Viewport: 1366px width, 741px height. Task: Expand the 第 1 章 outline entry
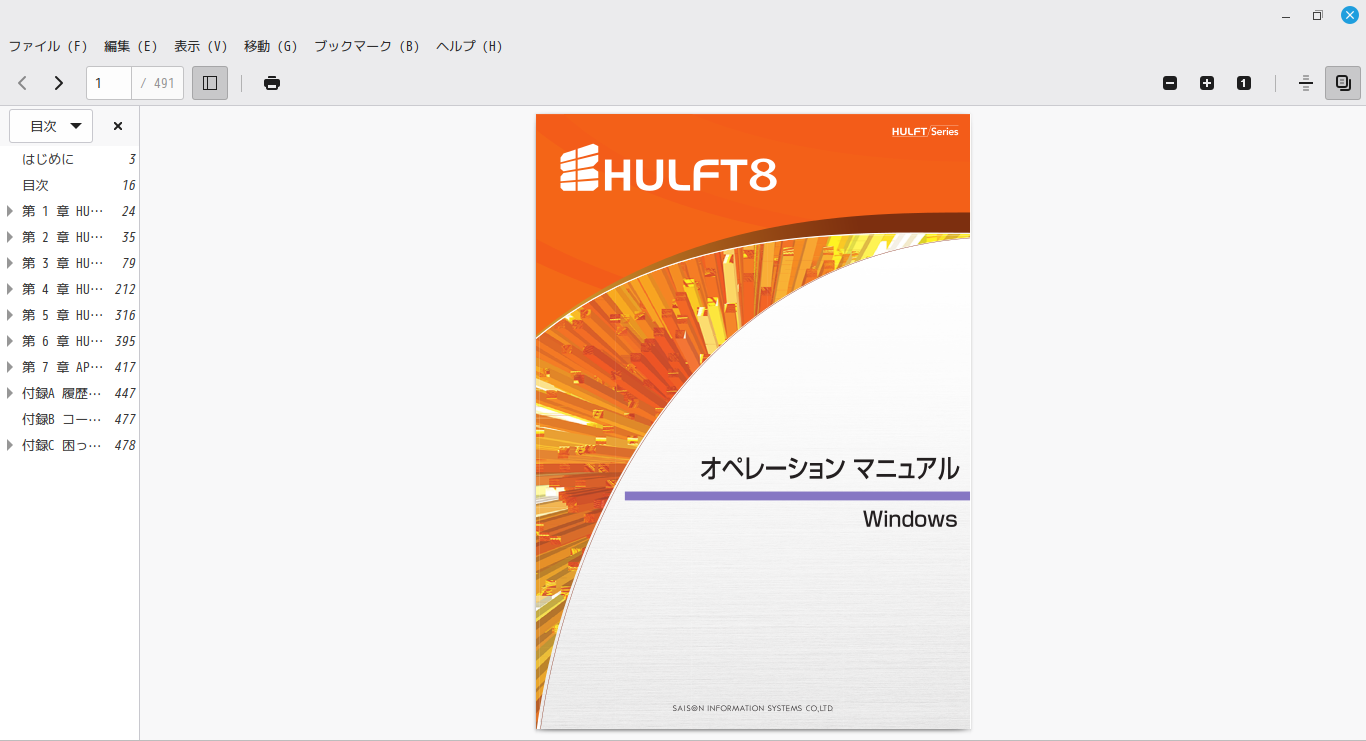coord(10,211)
